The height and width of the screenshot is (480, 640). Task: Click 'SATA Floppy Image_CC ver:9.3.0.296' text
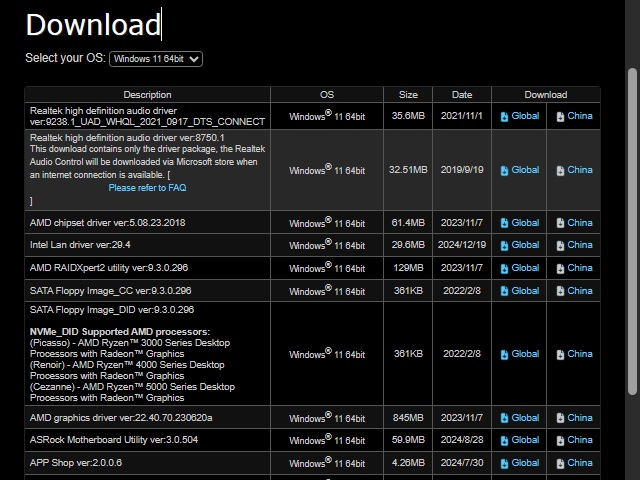(110, 291)
